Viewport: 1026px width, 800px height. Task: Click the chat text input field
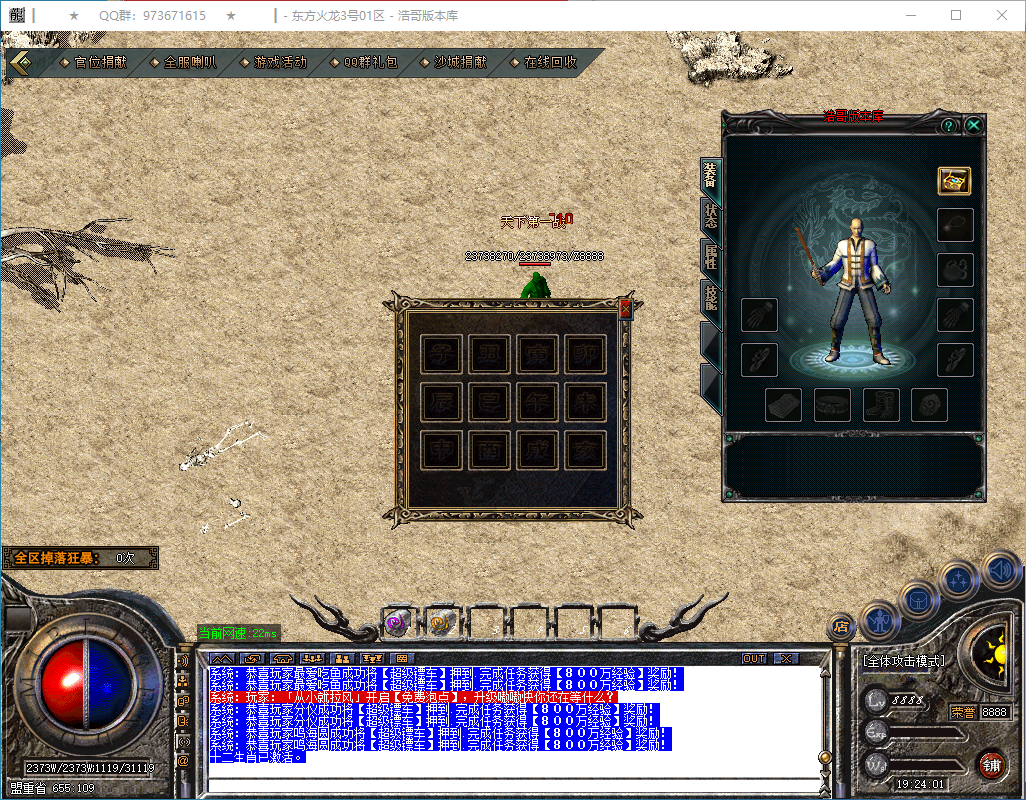(514, 784)
